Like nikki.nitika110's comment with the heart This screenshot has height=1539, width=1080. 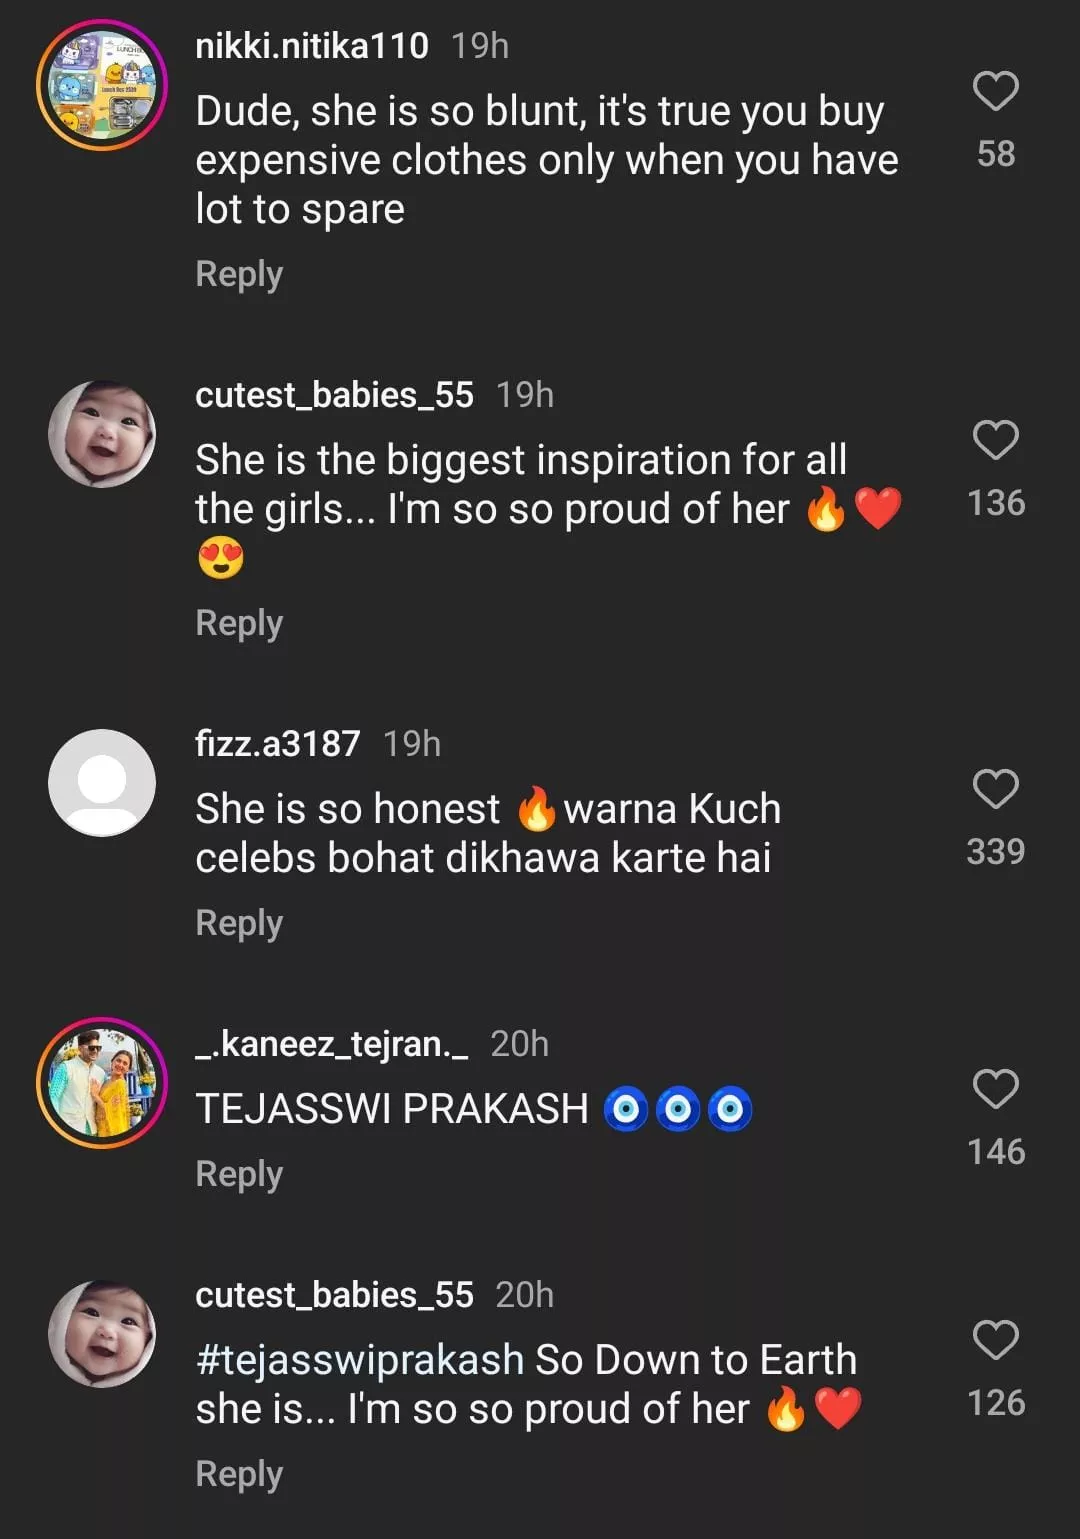tap(995, 92)
